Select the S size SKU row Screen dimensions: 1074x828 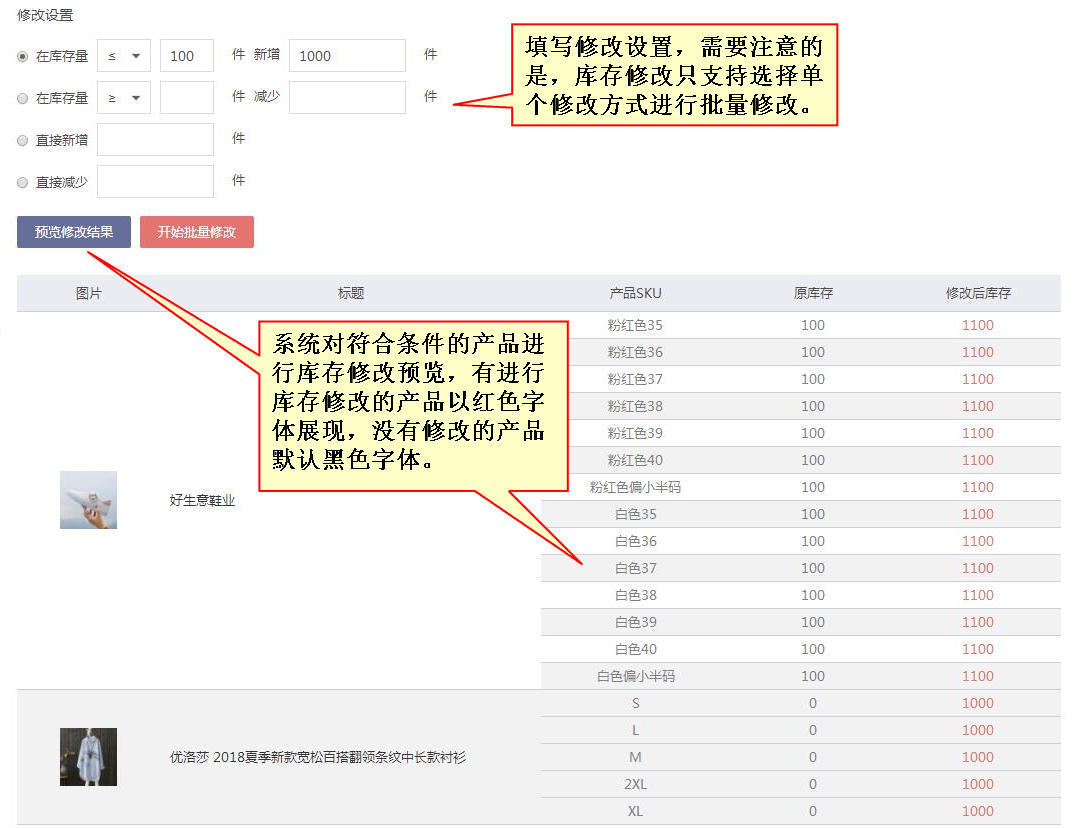tap(801, 703)
